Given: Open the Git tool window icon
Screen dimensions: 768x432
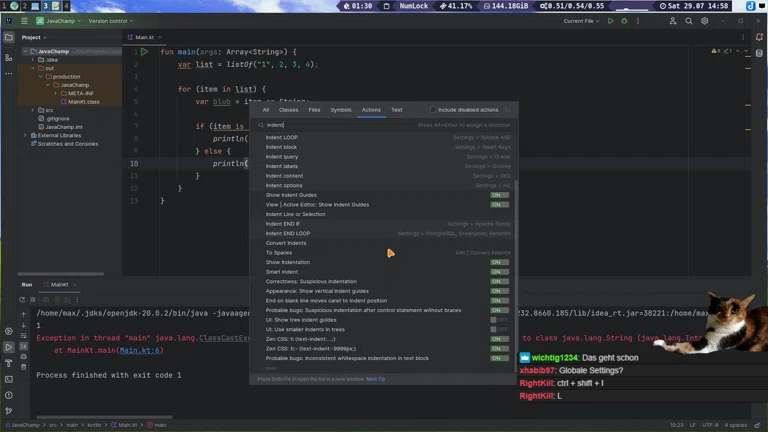Looking at the screenshot, I should [x=9, y=410].
